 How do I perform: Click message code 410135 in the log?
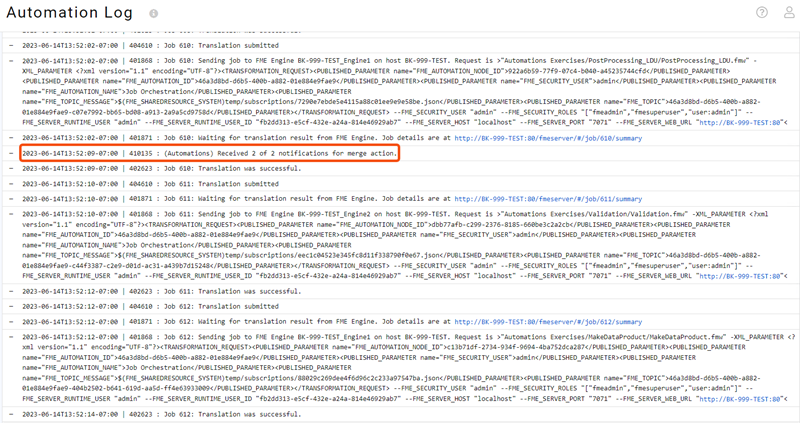pyautogui.click(x=140, y=153)
